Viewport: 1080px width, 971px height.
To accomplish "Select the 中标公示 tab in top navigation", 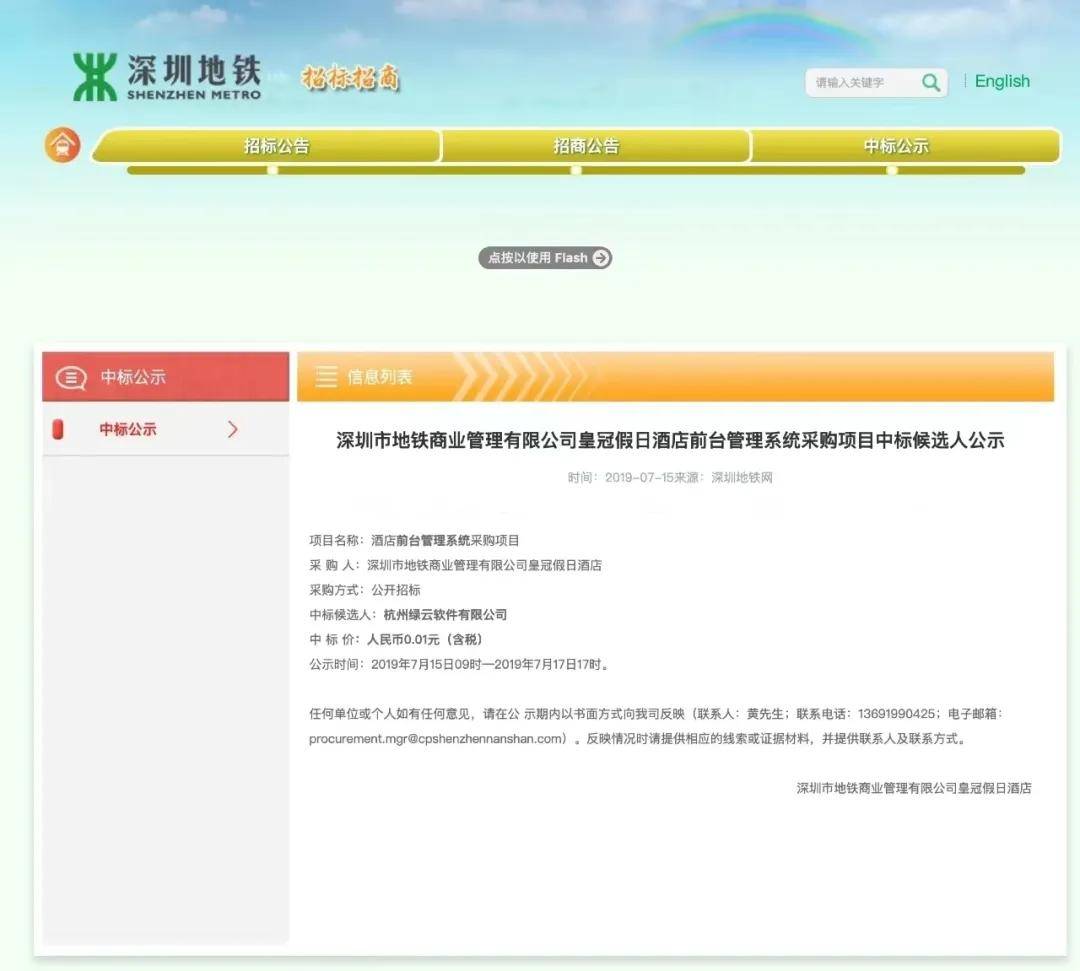I will tap(896, 146).
